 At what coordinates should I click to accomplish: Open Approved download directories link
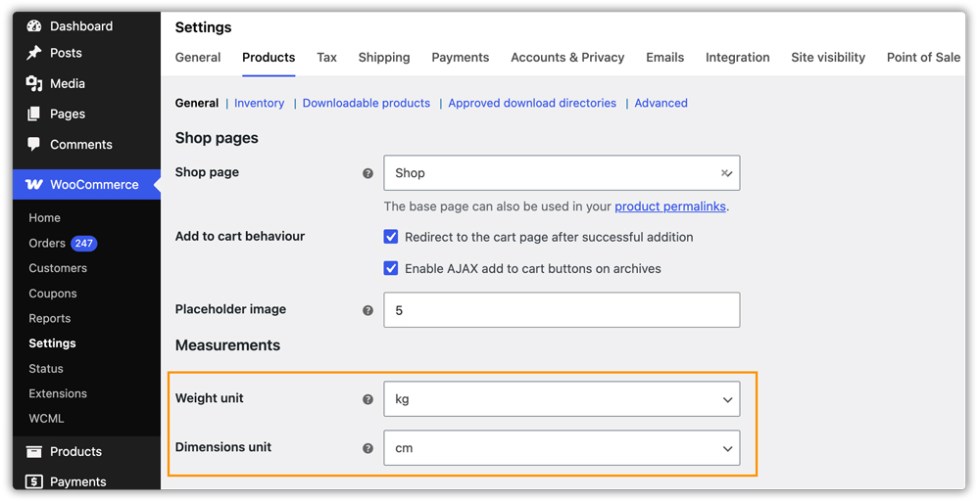tap(532, 103)
